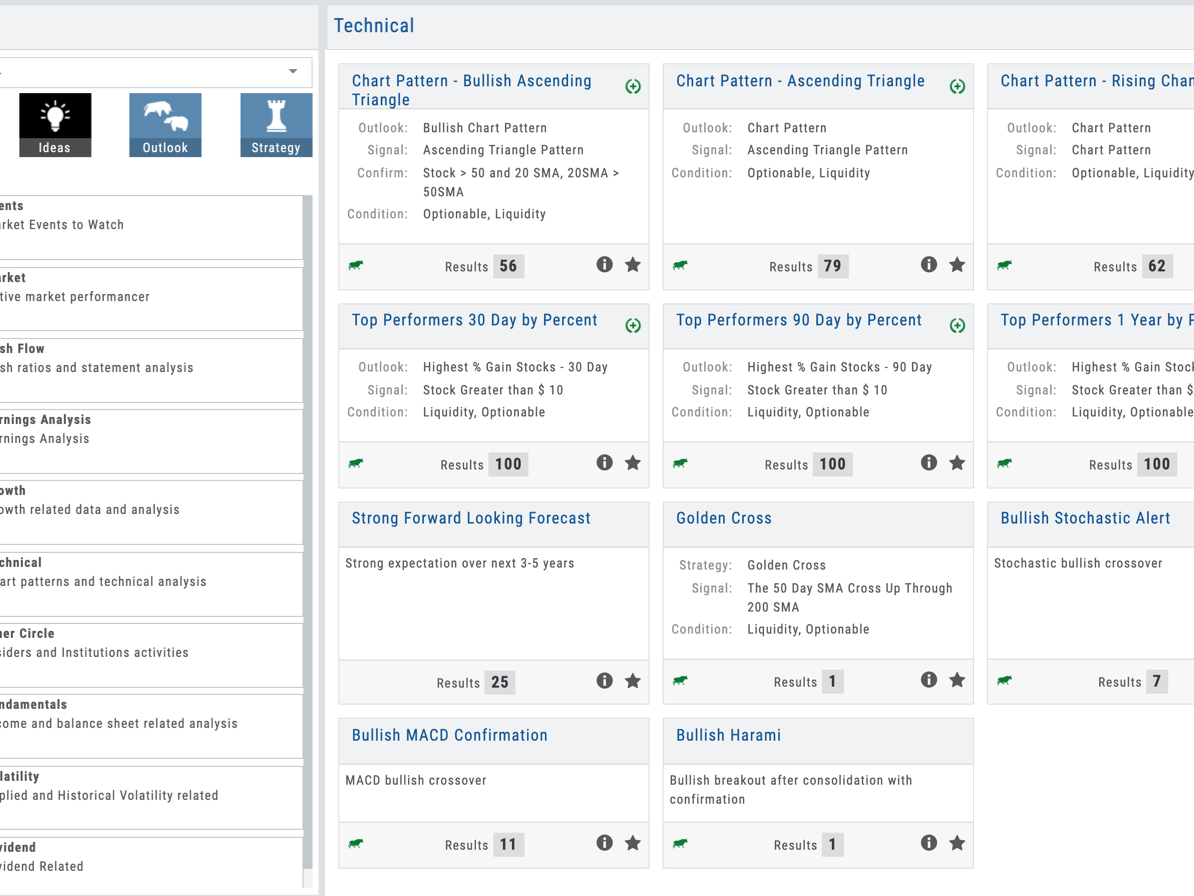Select the Strategy chess rook icon
Viewport: 1194px width, 896px height.
(276, 124)
